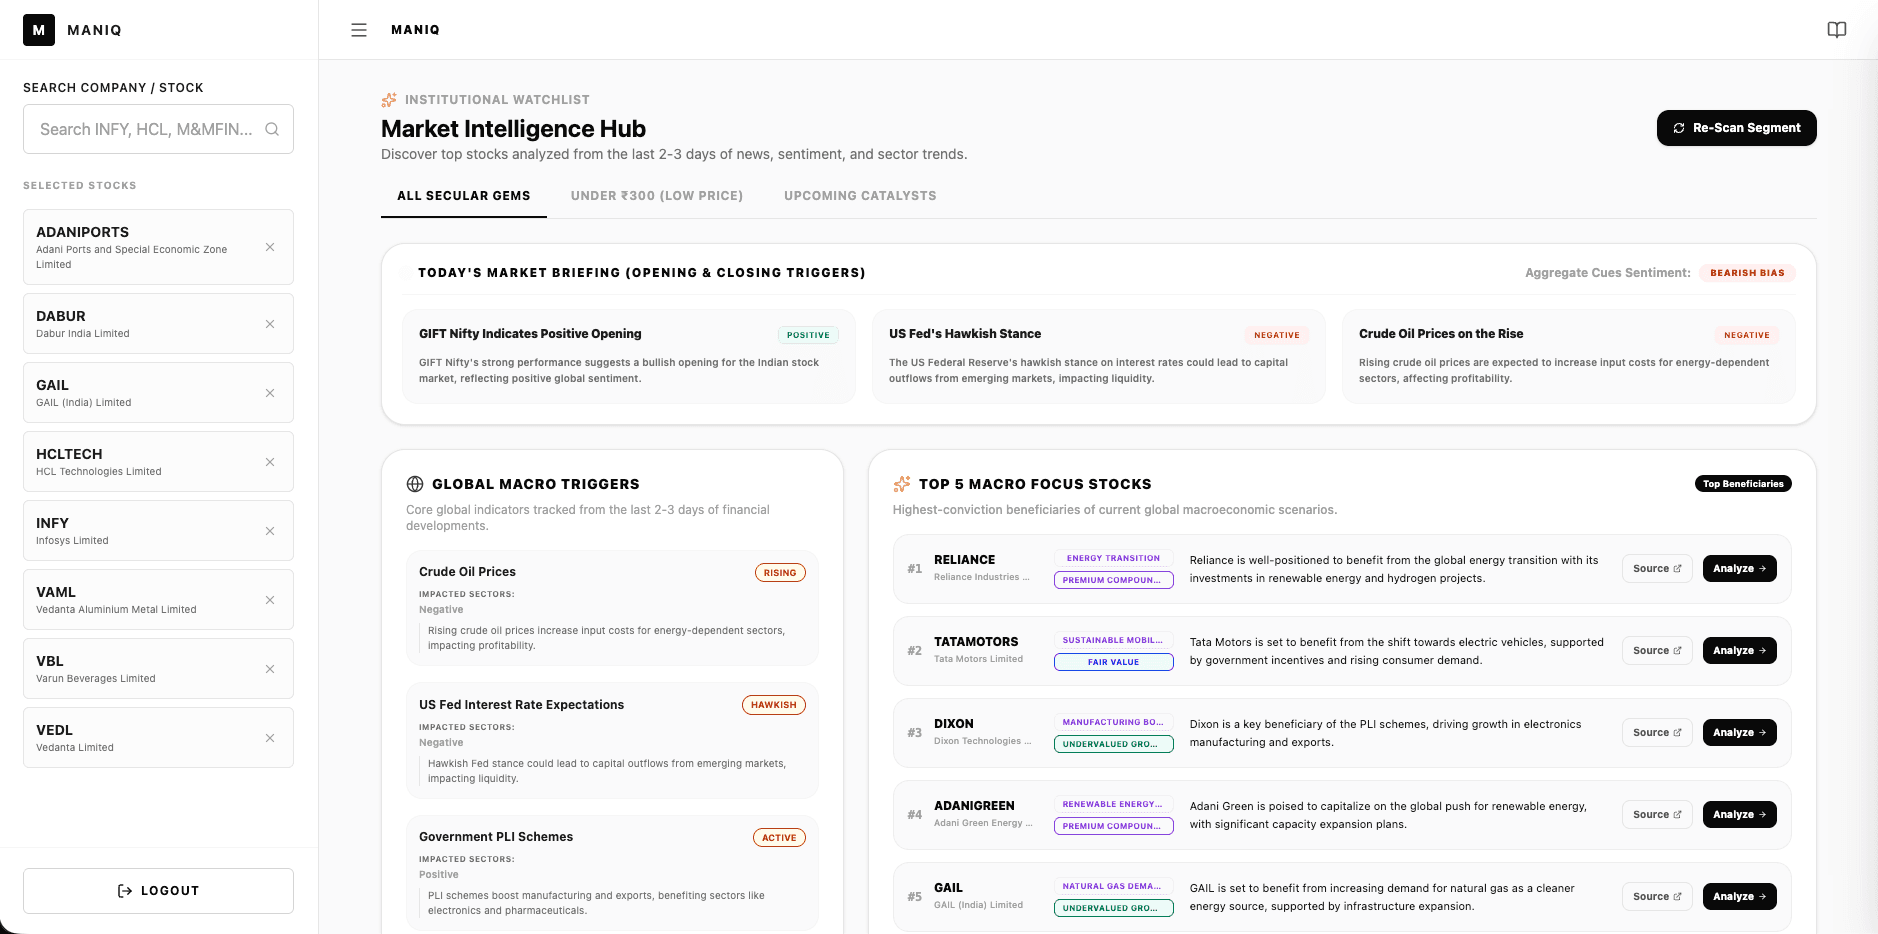Open Source link for RELIANCE
Viewport: 1878px width, 934px height.
tap(1658, 569)
